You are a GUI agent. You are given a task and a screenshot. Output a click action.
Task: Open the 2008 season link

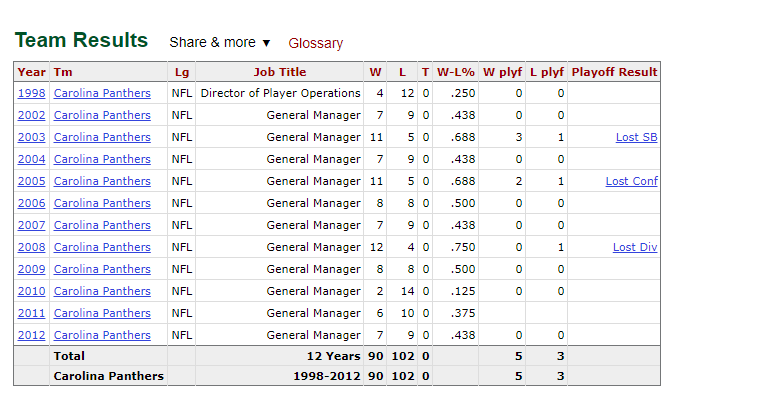(x=32, y=247)
